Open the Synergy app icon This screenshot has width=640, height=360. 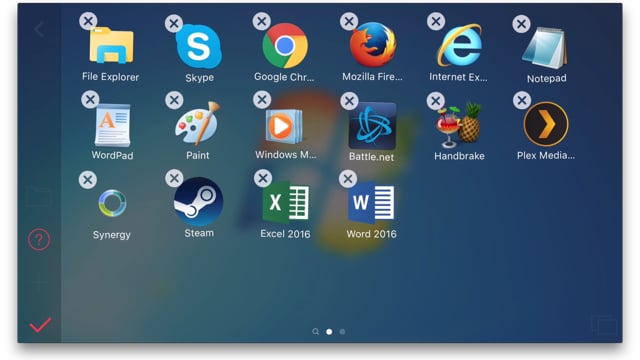click(x=112, y=203)
